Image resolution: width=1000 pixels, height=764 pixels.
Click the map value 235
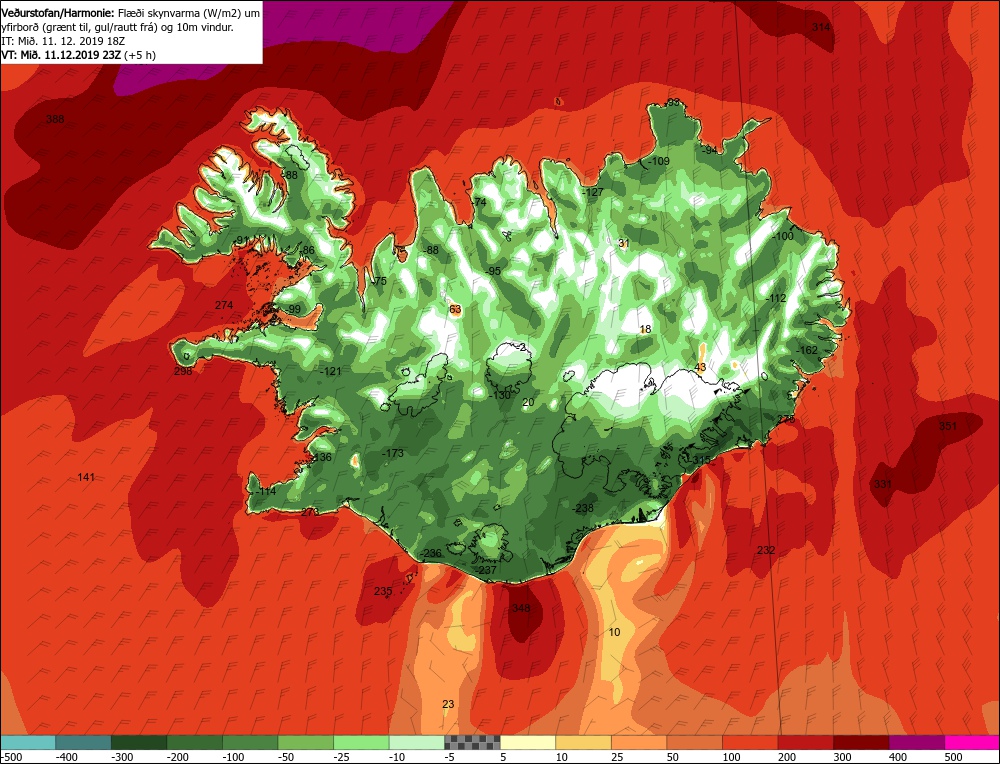point(383,591)
